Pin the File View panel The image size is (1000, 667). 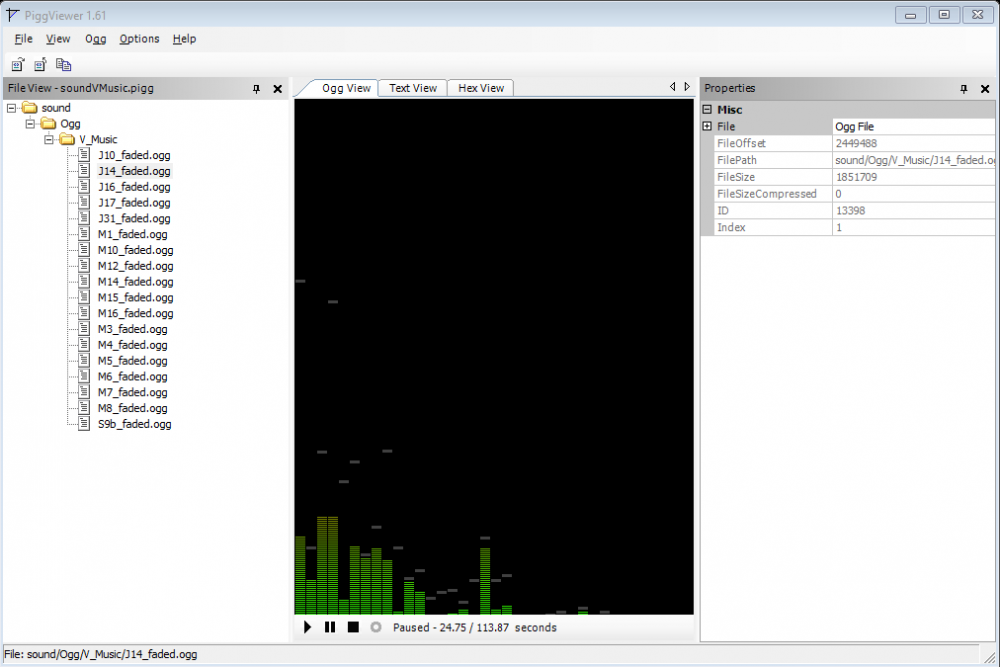[256, 88]
